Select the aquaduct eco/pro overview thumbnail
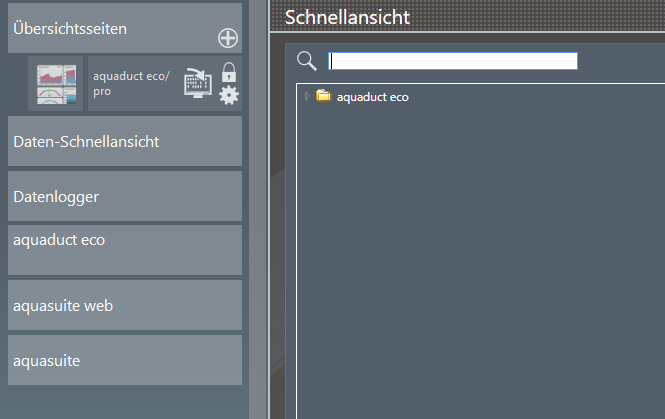 57,83
